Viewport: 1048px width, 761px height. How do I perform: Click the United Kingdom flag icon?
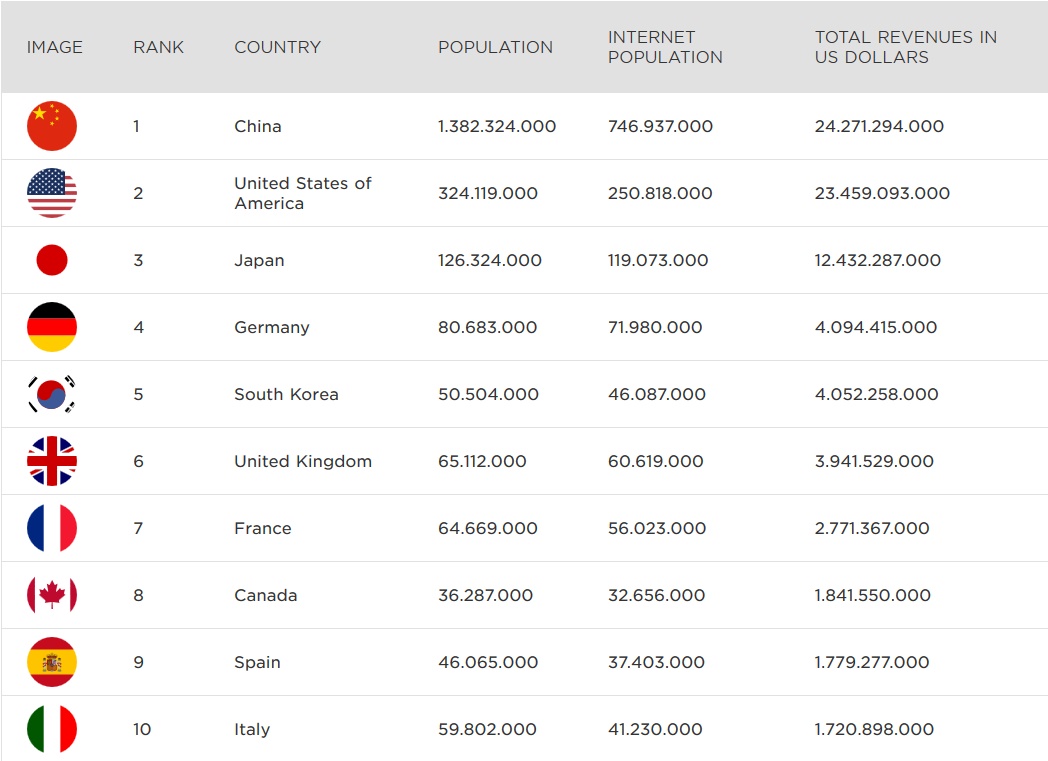tap(52, 461)
